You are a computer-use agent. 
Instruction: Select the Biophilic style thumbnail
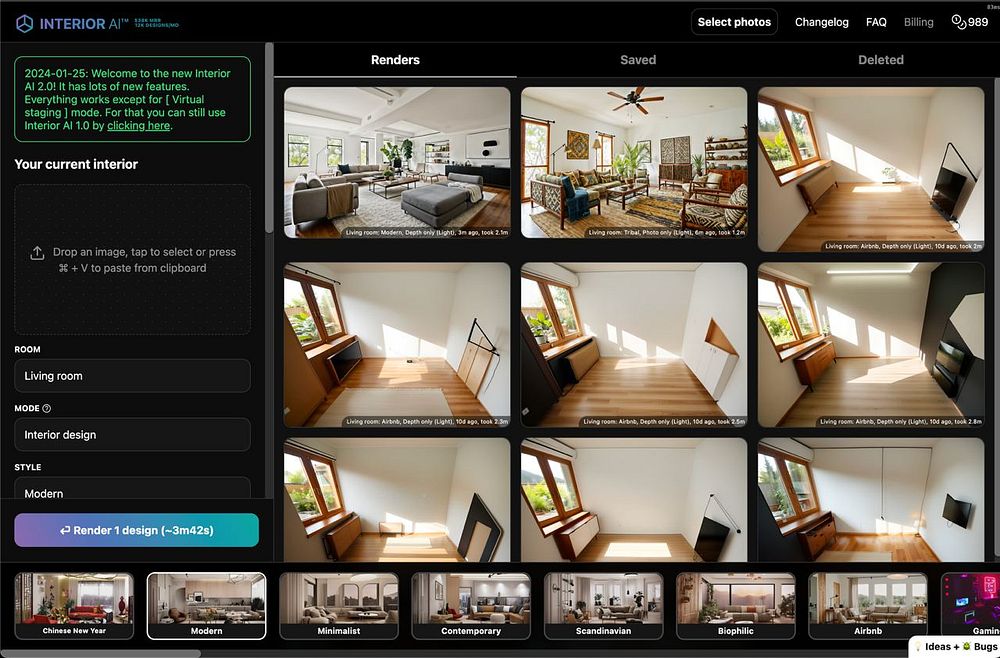(x=735, y=606)
